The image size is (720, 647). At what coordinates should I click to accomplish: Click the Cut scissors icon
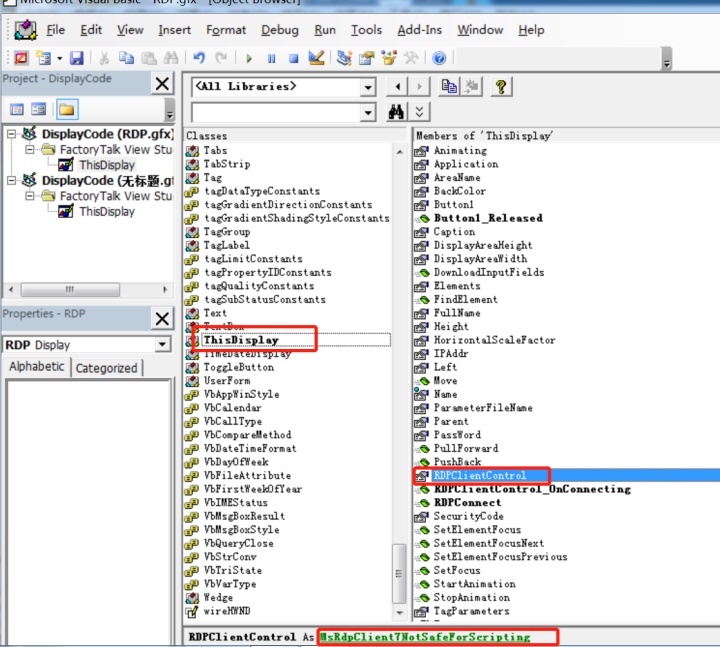(104, 58)
